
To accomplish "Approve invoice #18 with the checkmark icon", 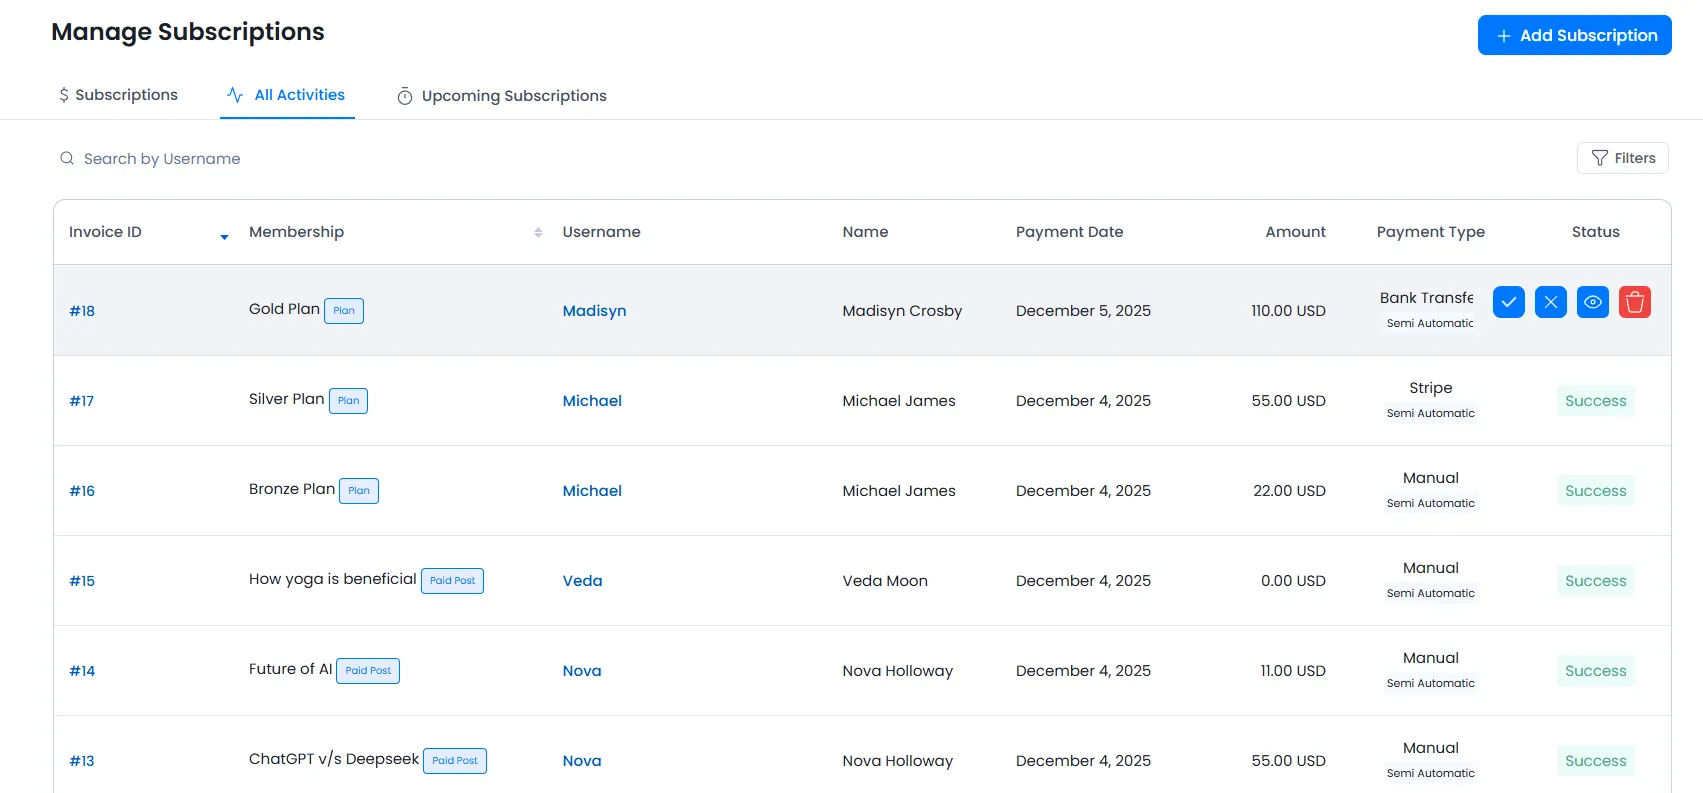I will click(1508, 302).
